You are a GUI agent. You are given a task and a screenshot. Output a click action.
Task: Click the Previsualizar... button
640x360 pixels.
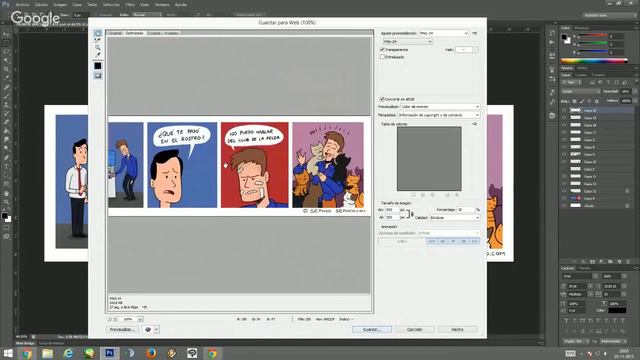(122, 329)
